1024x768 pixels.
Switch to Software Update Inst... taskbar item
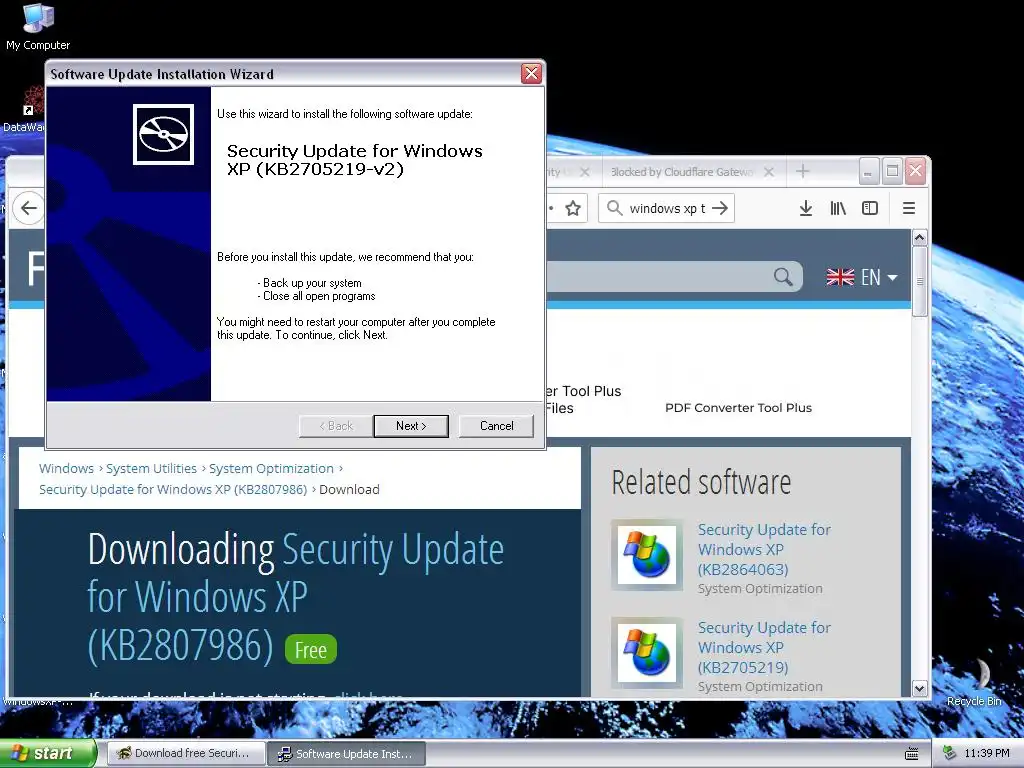pyautogui.click(x=347, y=753)
